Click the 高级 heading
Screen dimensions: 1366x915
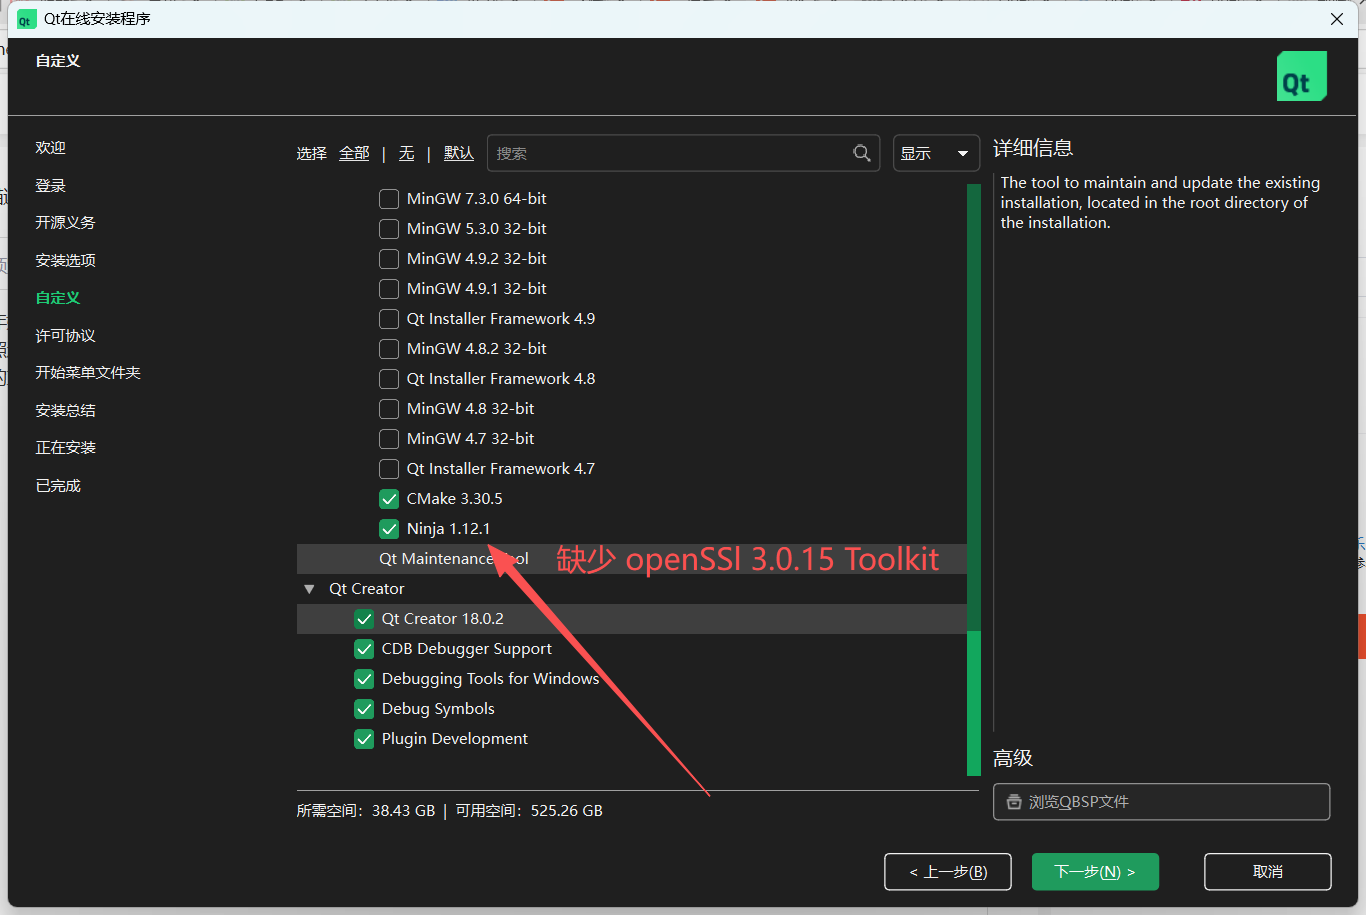click(x=1013, y=758)
